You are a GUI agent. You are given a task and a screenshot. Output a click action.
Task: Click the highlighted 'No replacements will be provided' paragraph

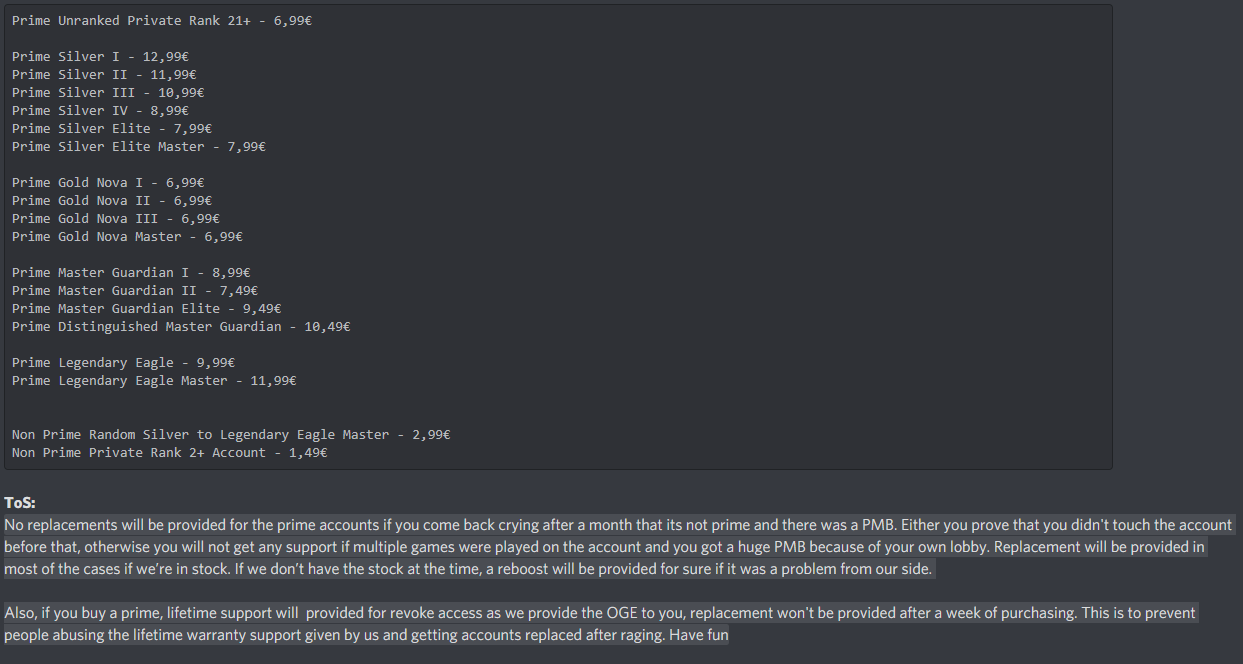tap(619, 547)
